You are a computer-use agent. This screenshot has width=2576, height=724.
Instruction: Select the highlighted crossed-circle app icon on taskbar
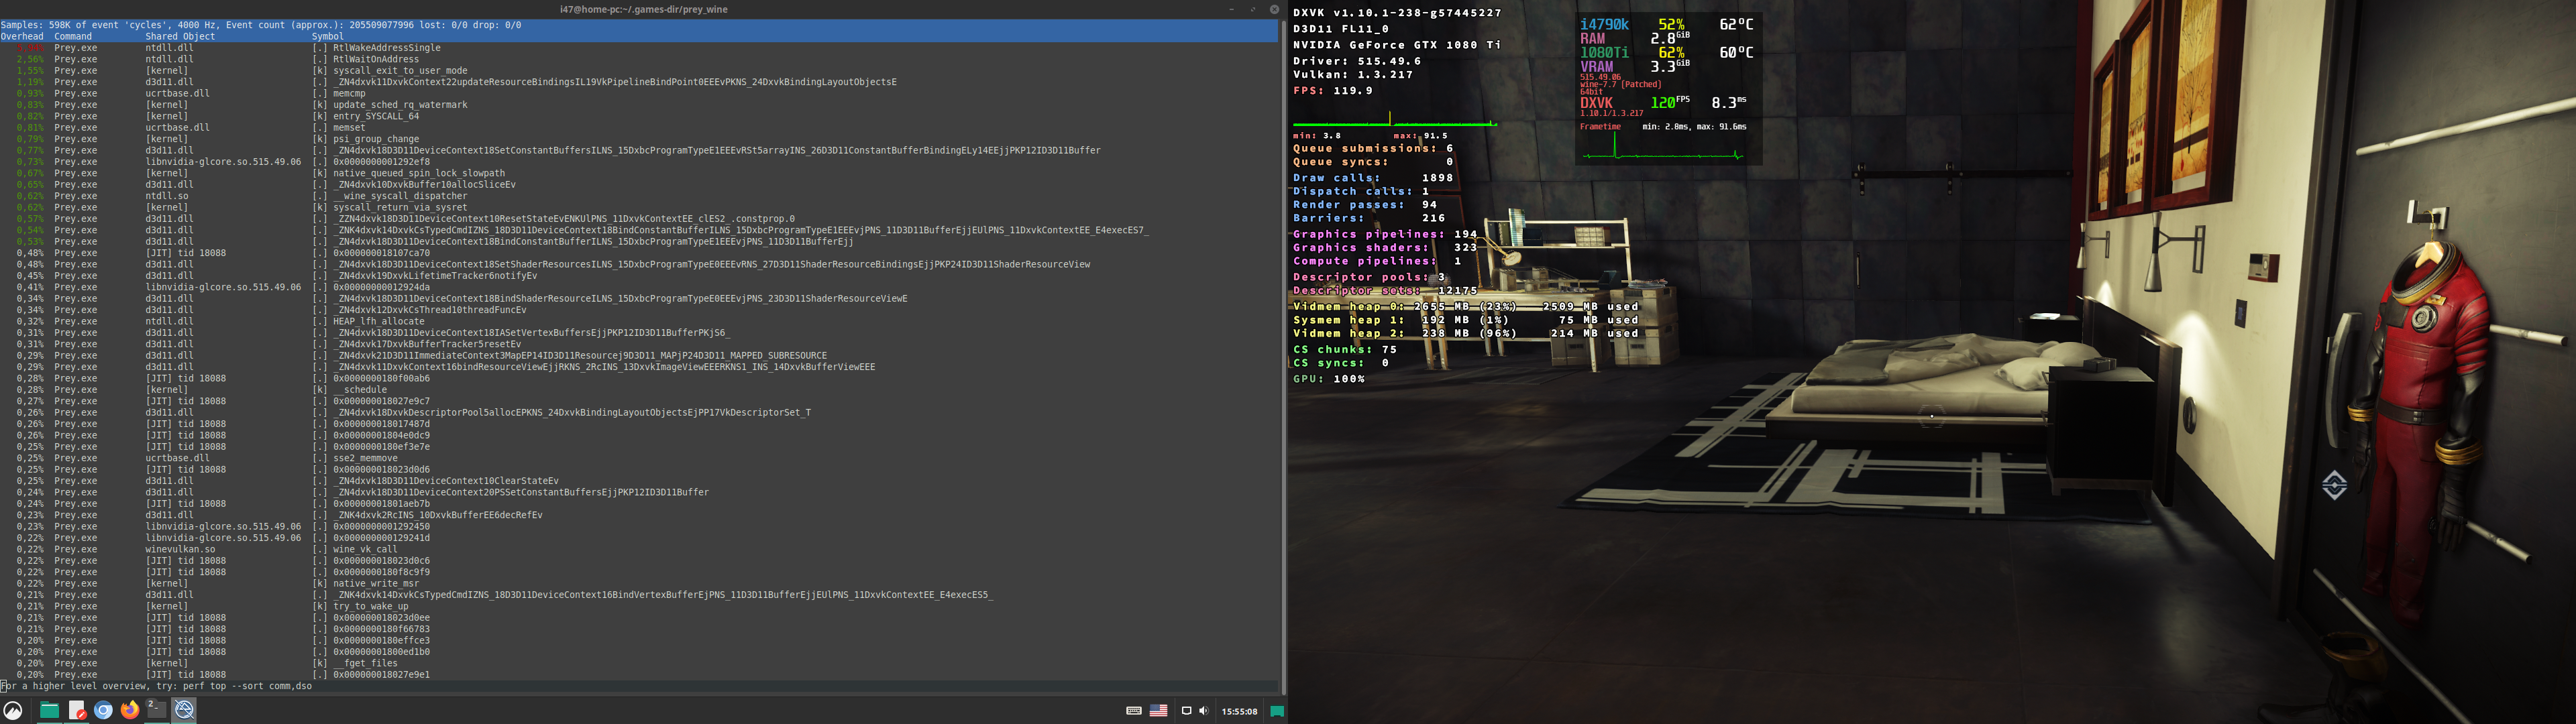184,710
